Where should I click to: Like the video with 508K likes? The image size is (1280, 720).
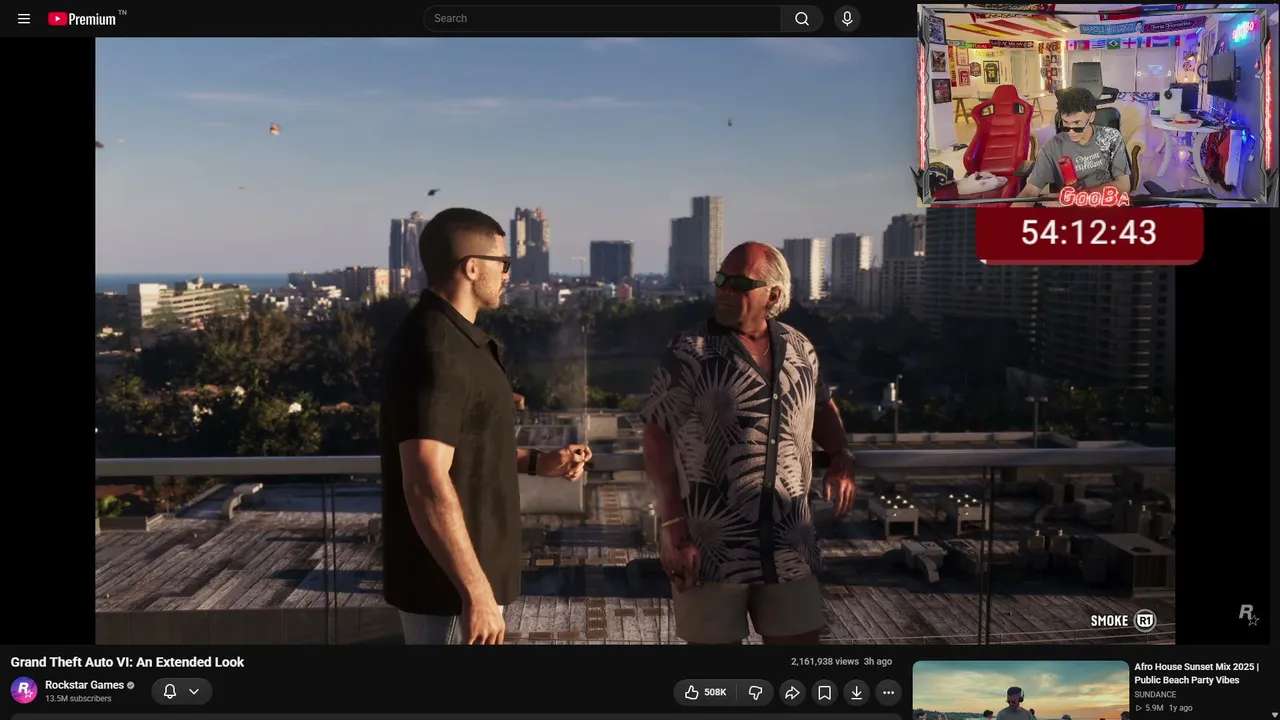706,692
